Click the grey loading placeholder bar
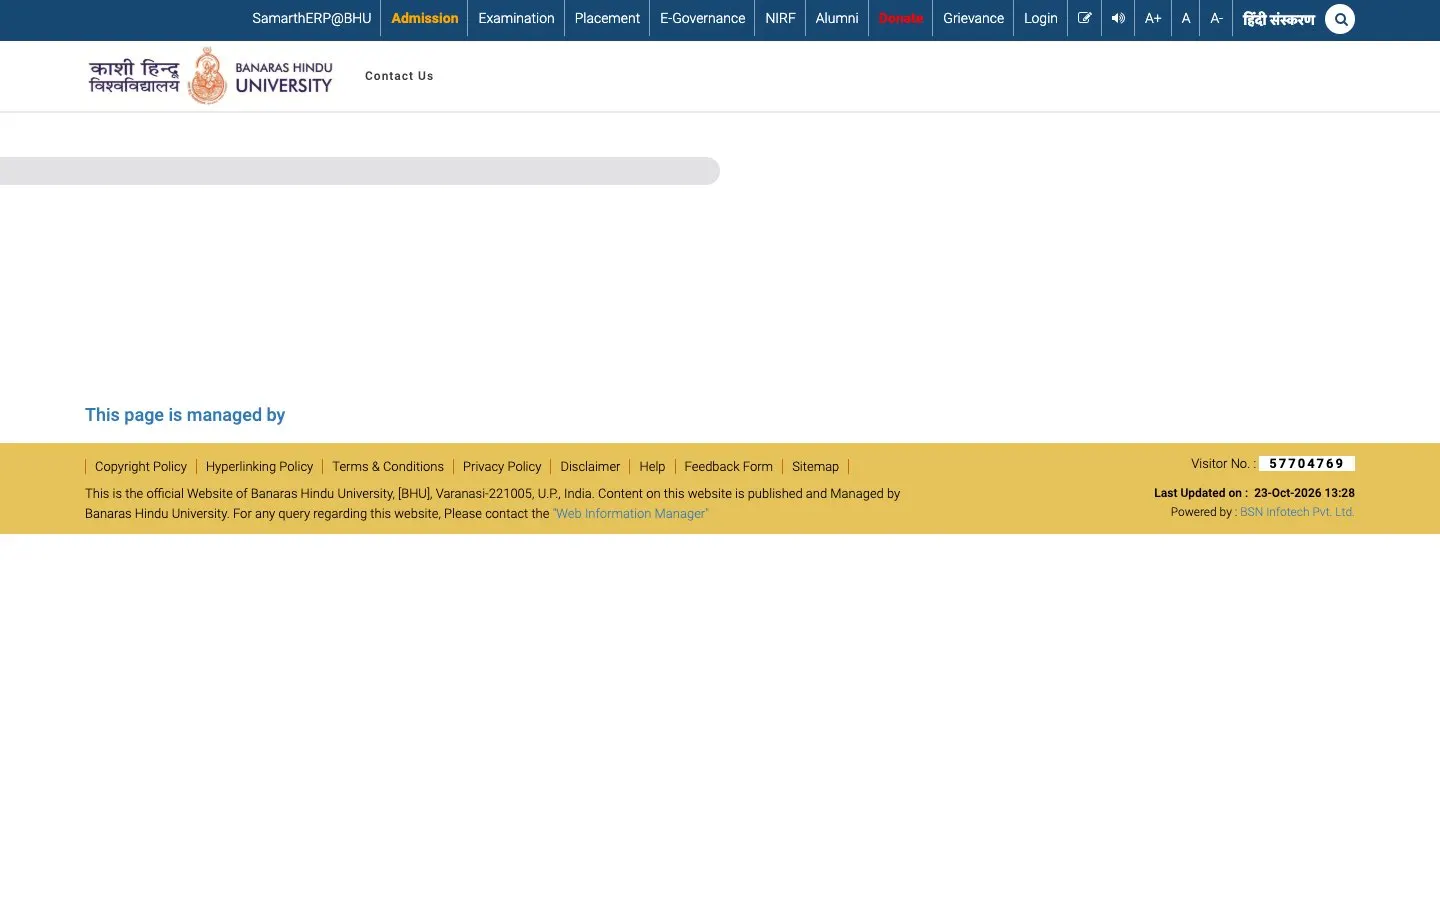This screenshot has width=1440, height=900. click(360, 171)
